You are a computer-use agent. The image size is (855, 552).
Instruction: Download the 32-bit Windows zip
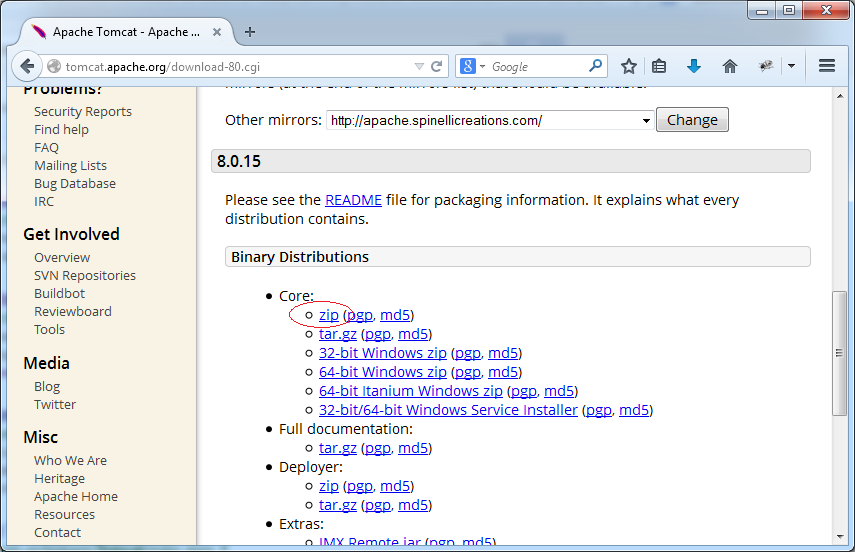pos(383,353)
